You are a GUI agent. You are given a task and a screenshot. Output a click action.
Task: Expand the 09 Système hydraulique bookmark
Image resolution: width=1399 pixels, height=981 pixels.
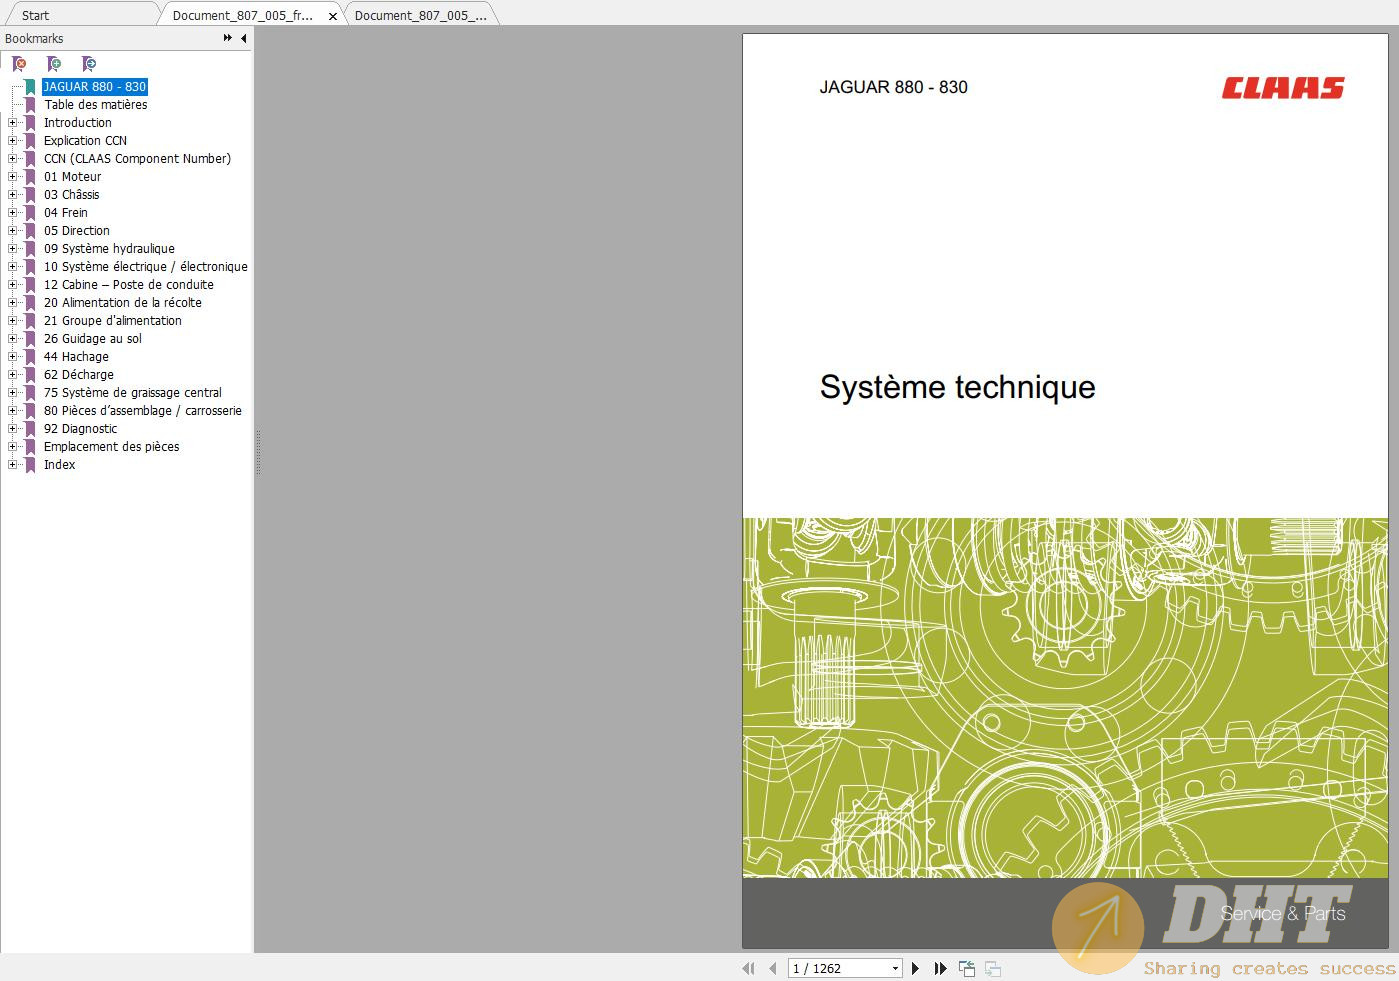click(13, 249)
